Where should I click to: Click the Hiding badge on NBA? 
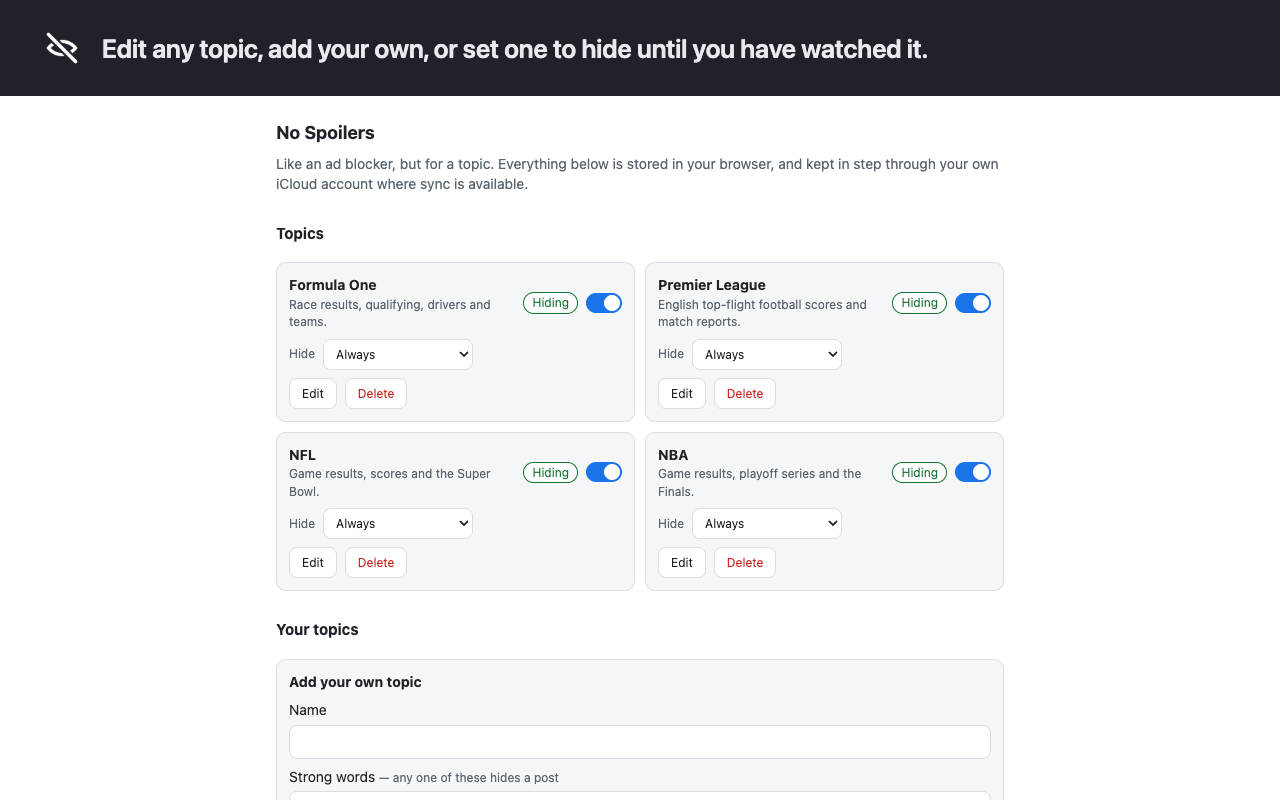pos(919,472)
